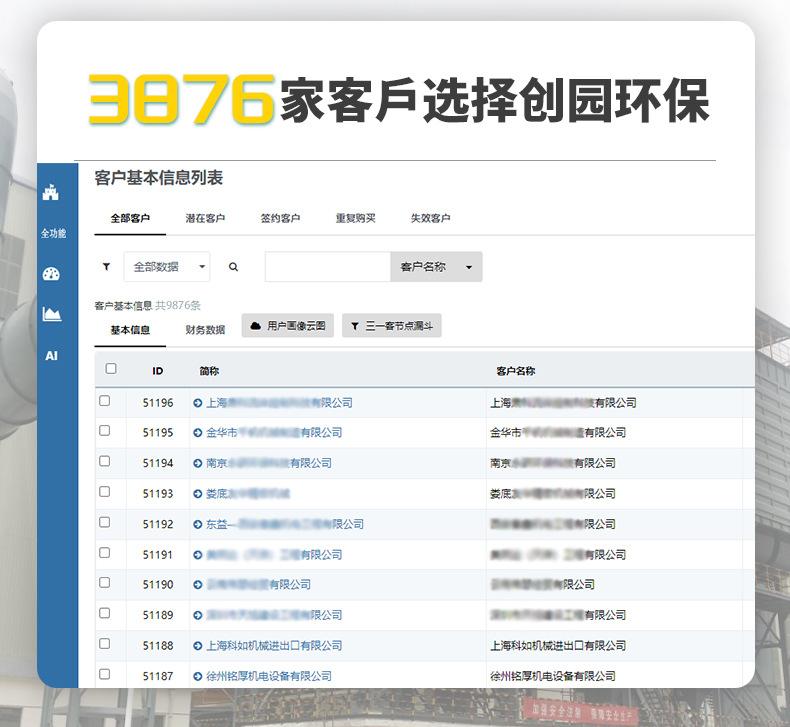The image size is (790, 727).
Task: Select the 财务数据 sub-tab
Action: (x=205, y=330)
